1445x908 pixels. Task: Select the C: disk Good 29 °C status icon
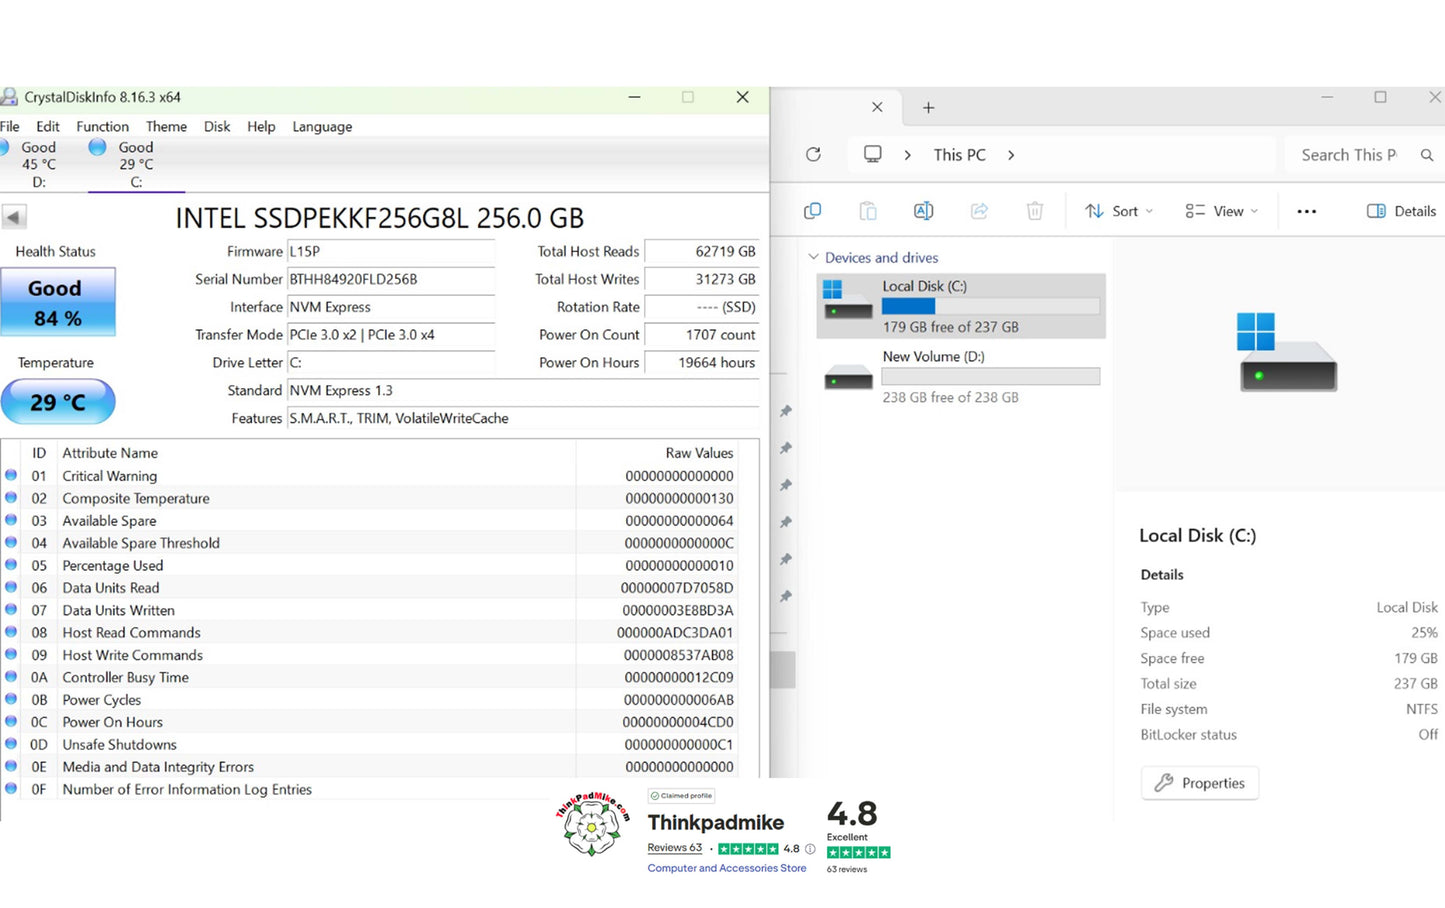tap(97, 147)
